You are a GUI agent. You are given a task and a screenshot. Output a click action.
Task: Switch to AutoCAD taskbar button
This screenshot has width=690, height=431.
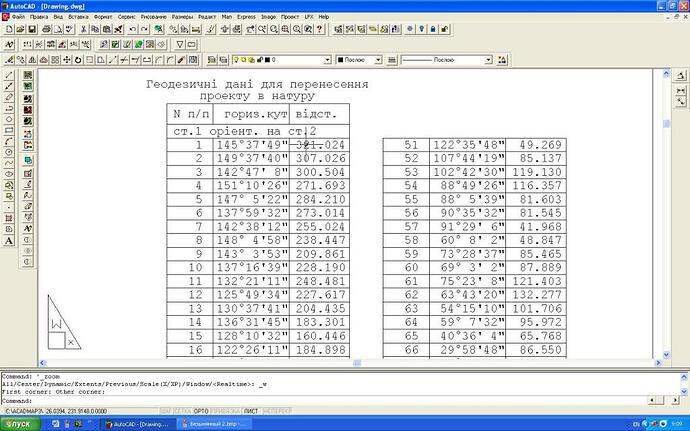[x=139, y=424]
